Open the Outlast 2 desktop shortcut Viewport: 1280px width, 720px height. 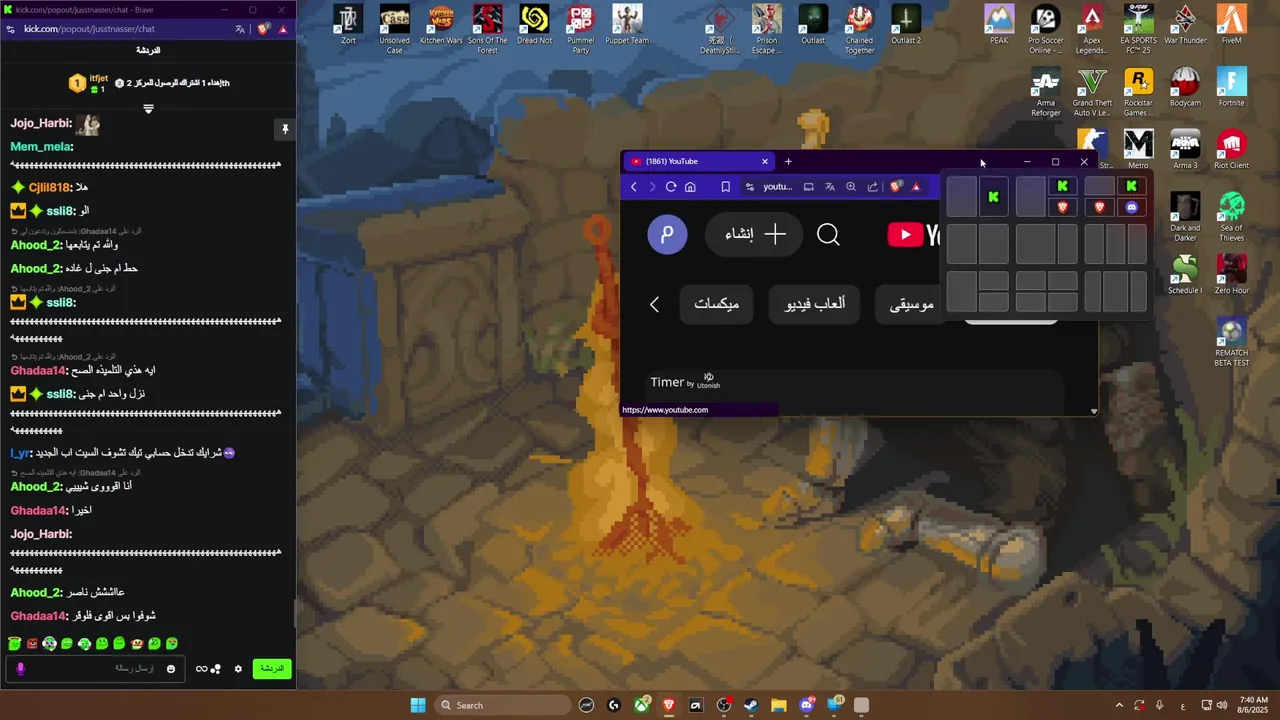click(x=906, y=25)
